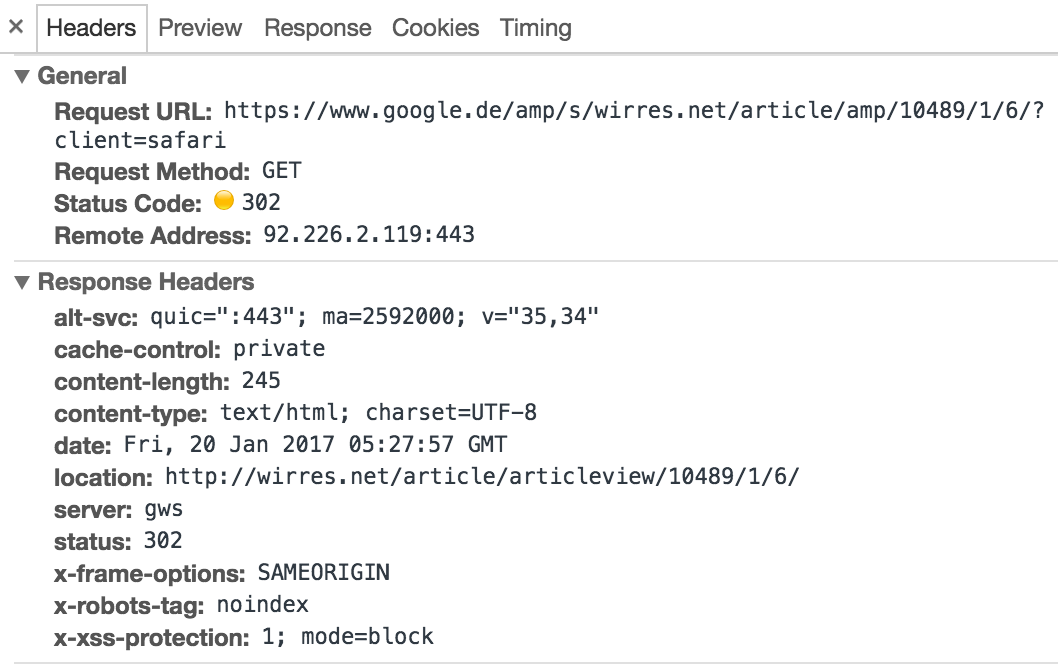The width and height of the screenshot is (1058, 672).
Task: Collapse the General section triangle
Action: click(x=23, y=77)
